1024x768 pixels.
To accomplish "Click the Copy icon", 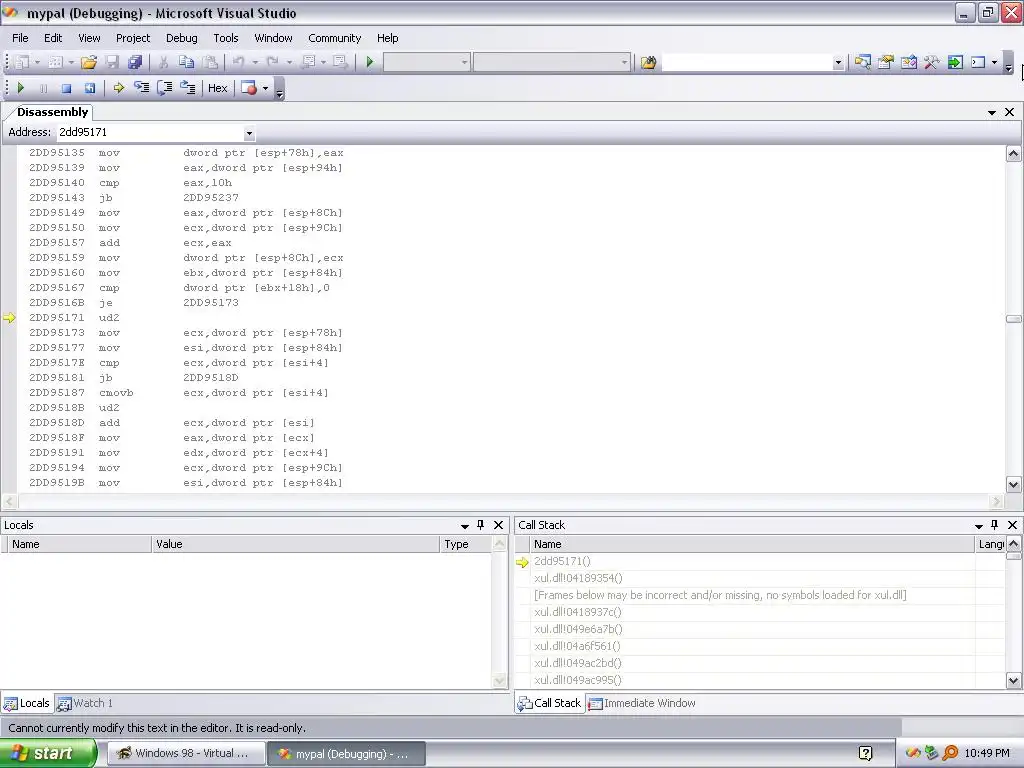I will (186, 62).
